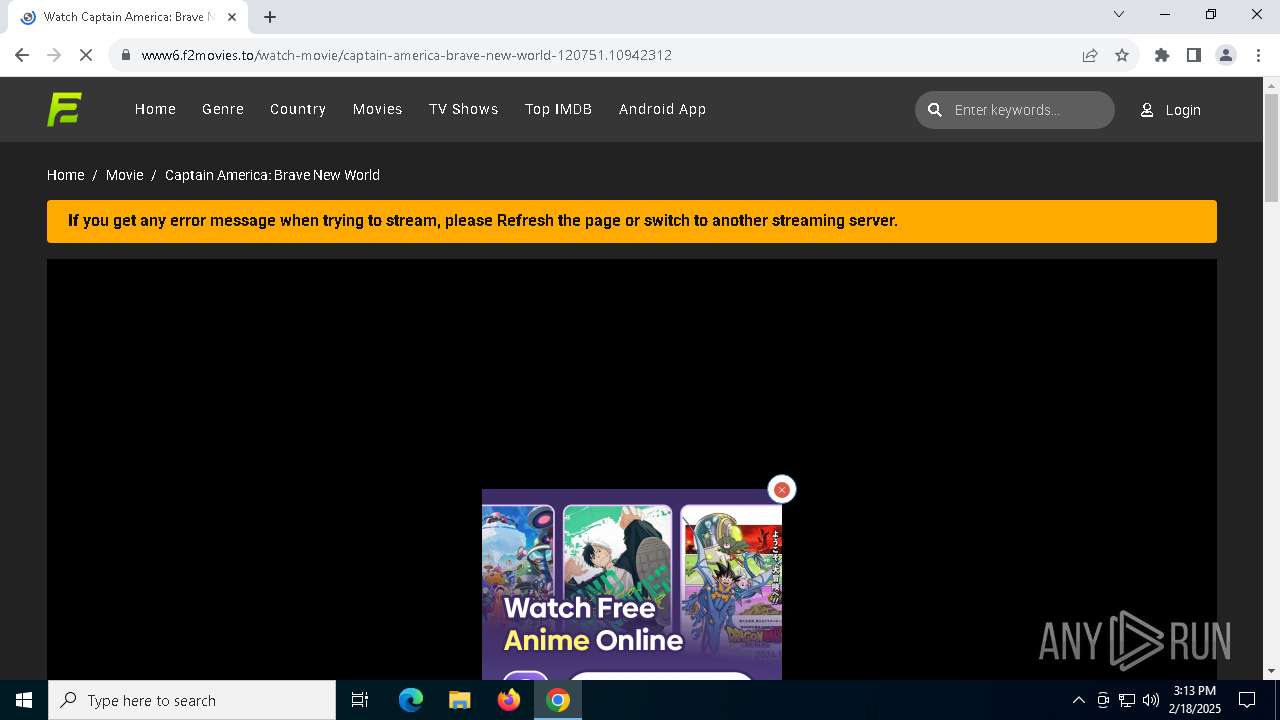1280x720 pixels.
Task: Open the Country menu
Action: point(298,109)
